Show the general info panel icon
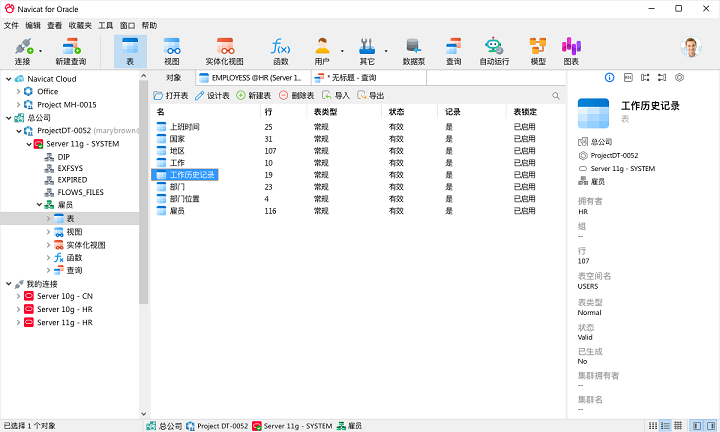This screenshot has height=432, width=720. click(609, 78)
